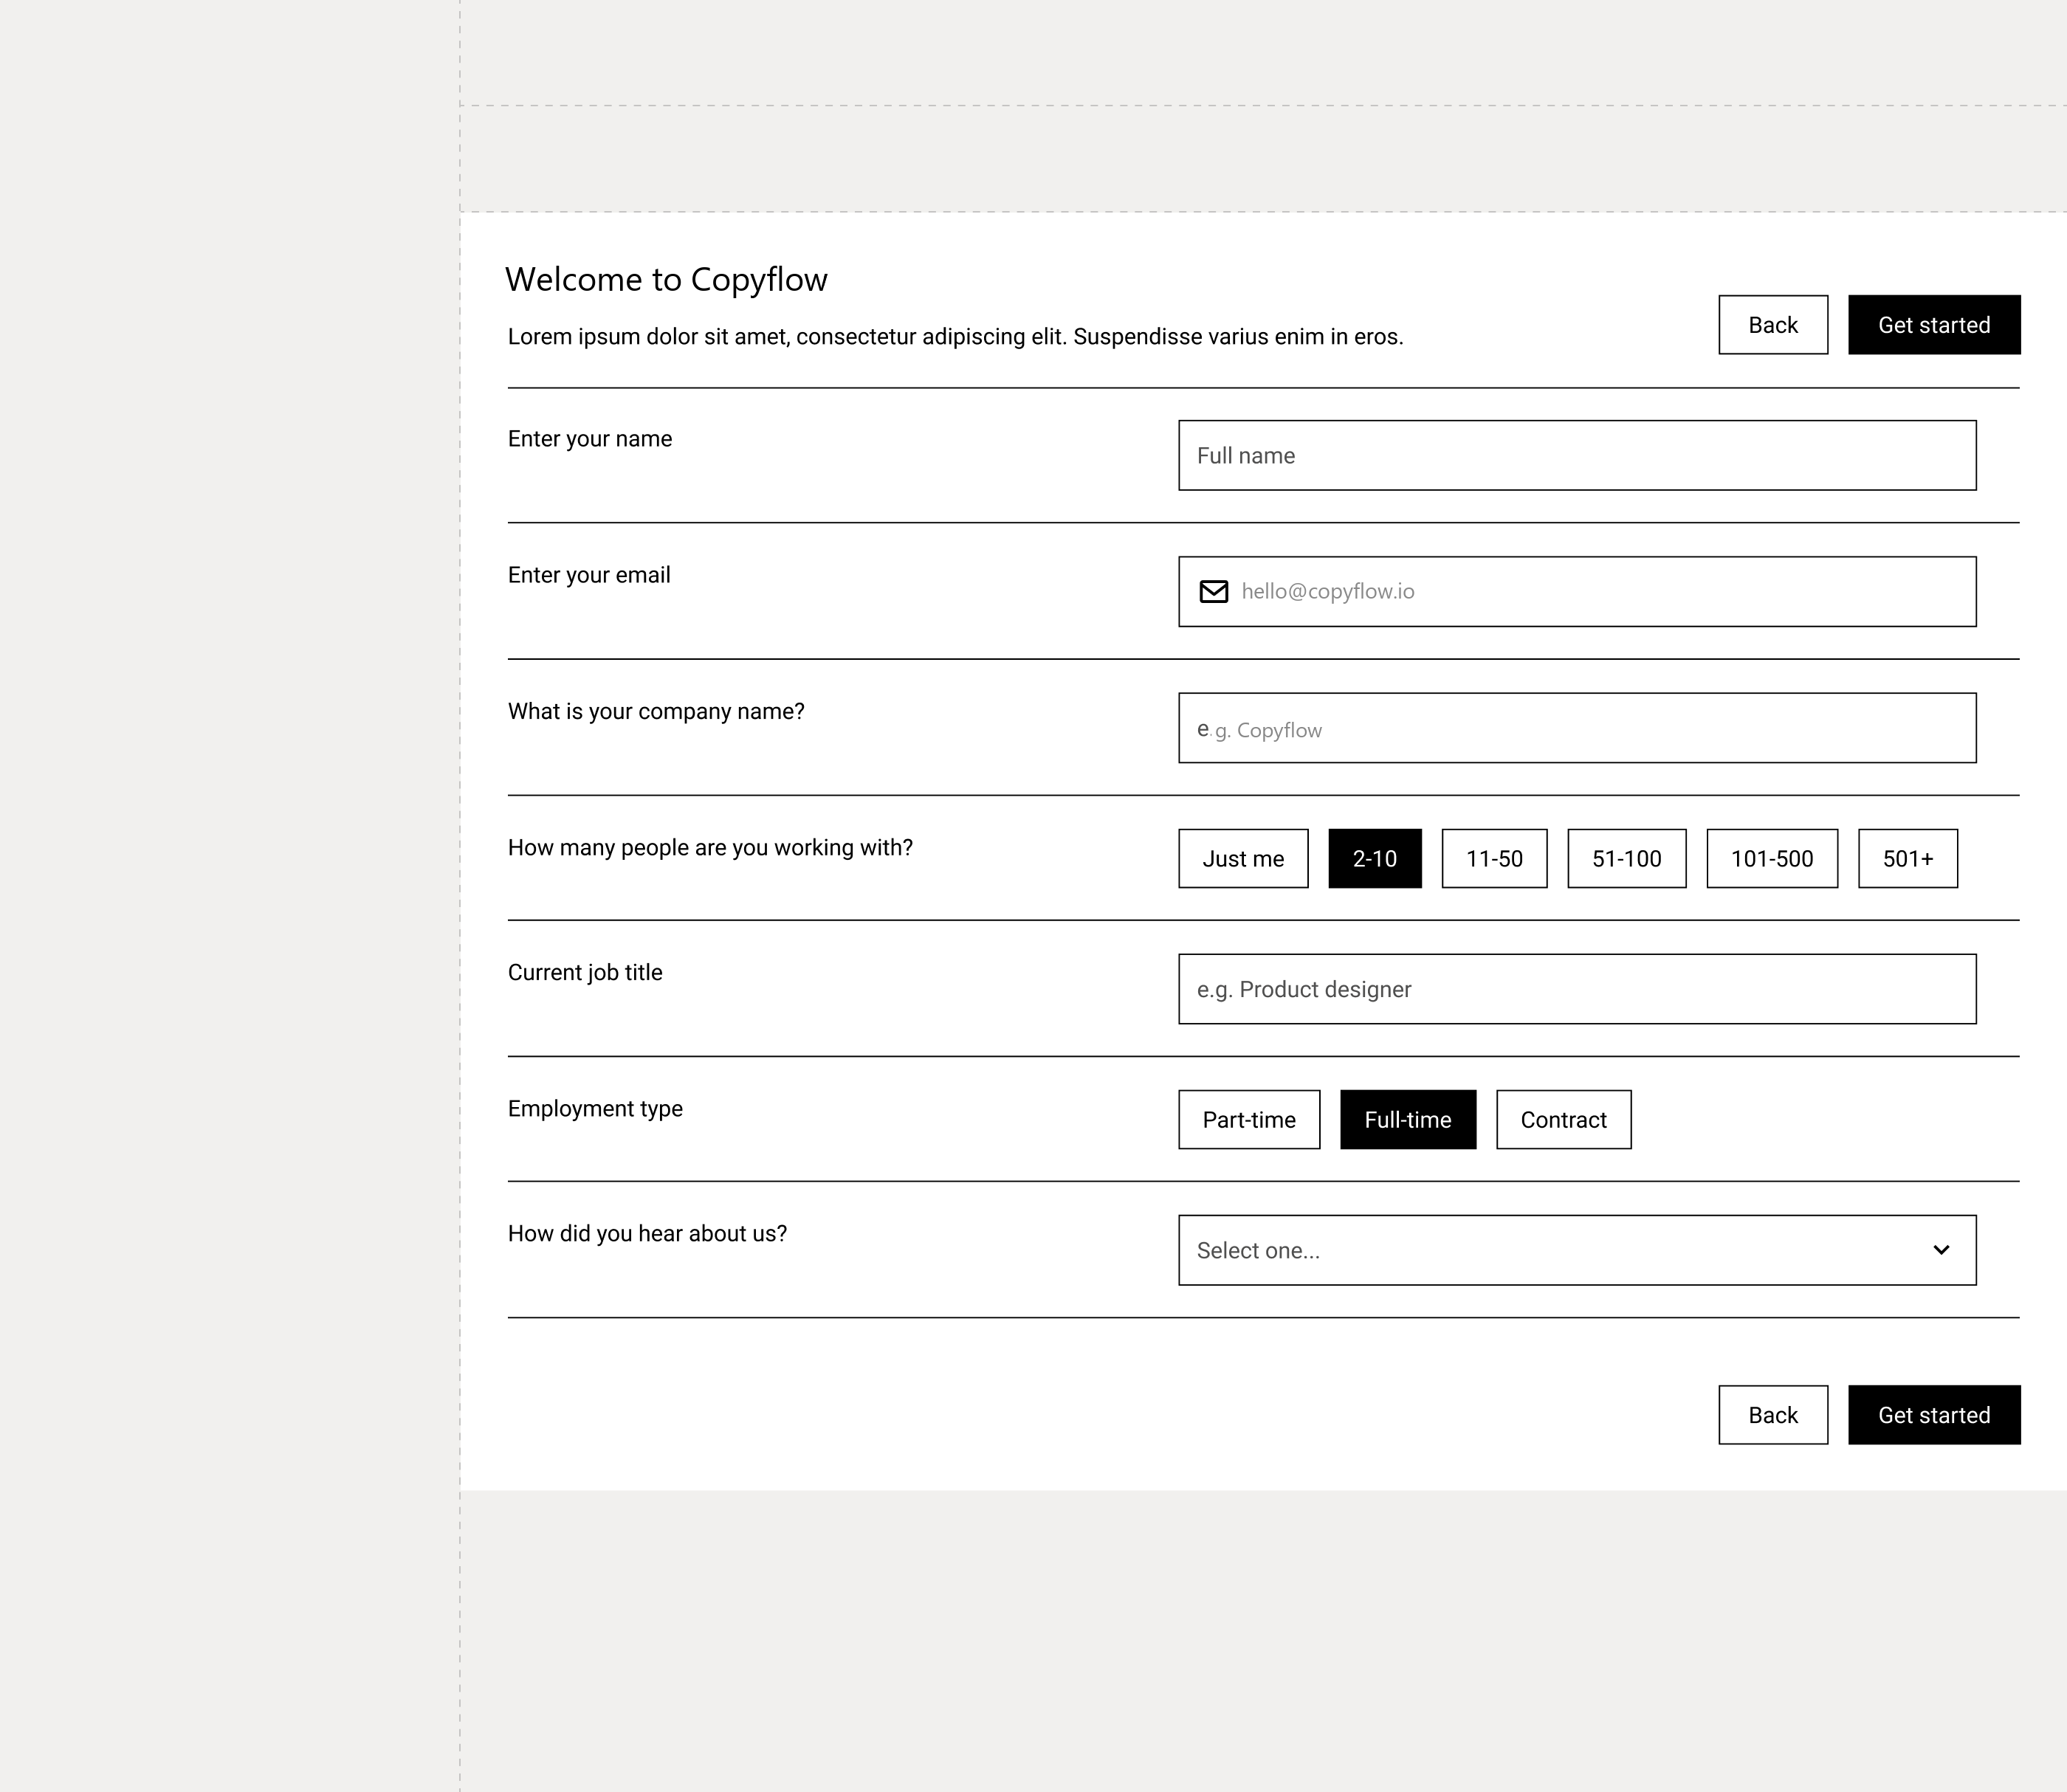Choose the 11-50 team size
The height and width of the screenshot is (1792, 2067).
[x=1494, y=858]
